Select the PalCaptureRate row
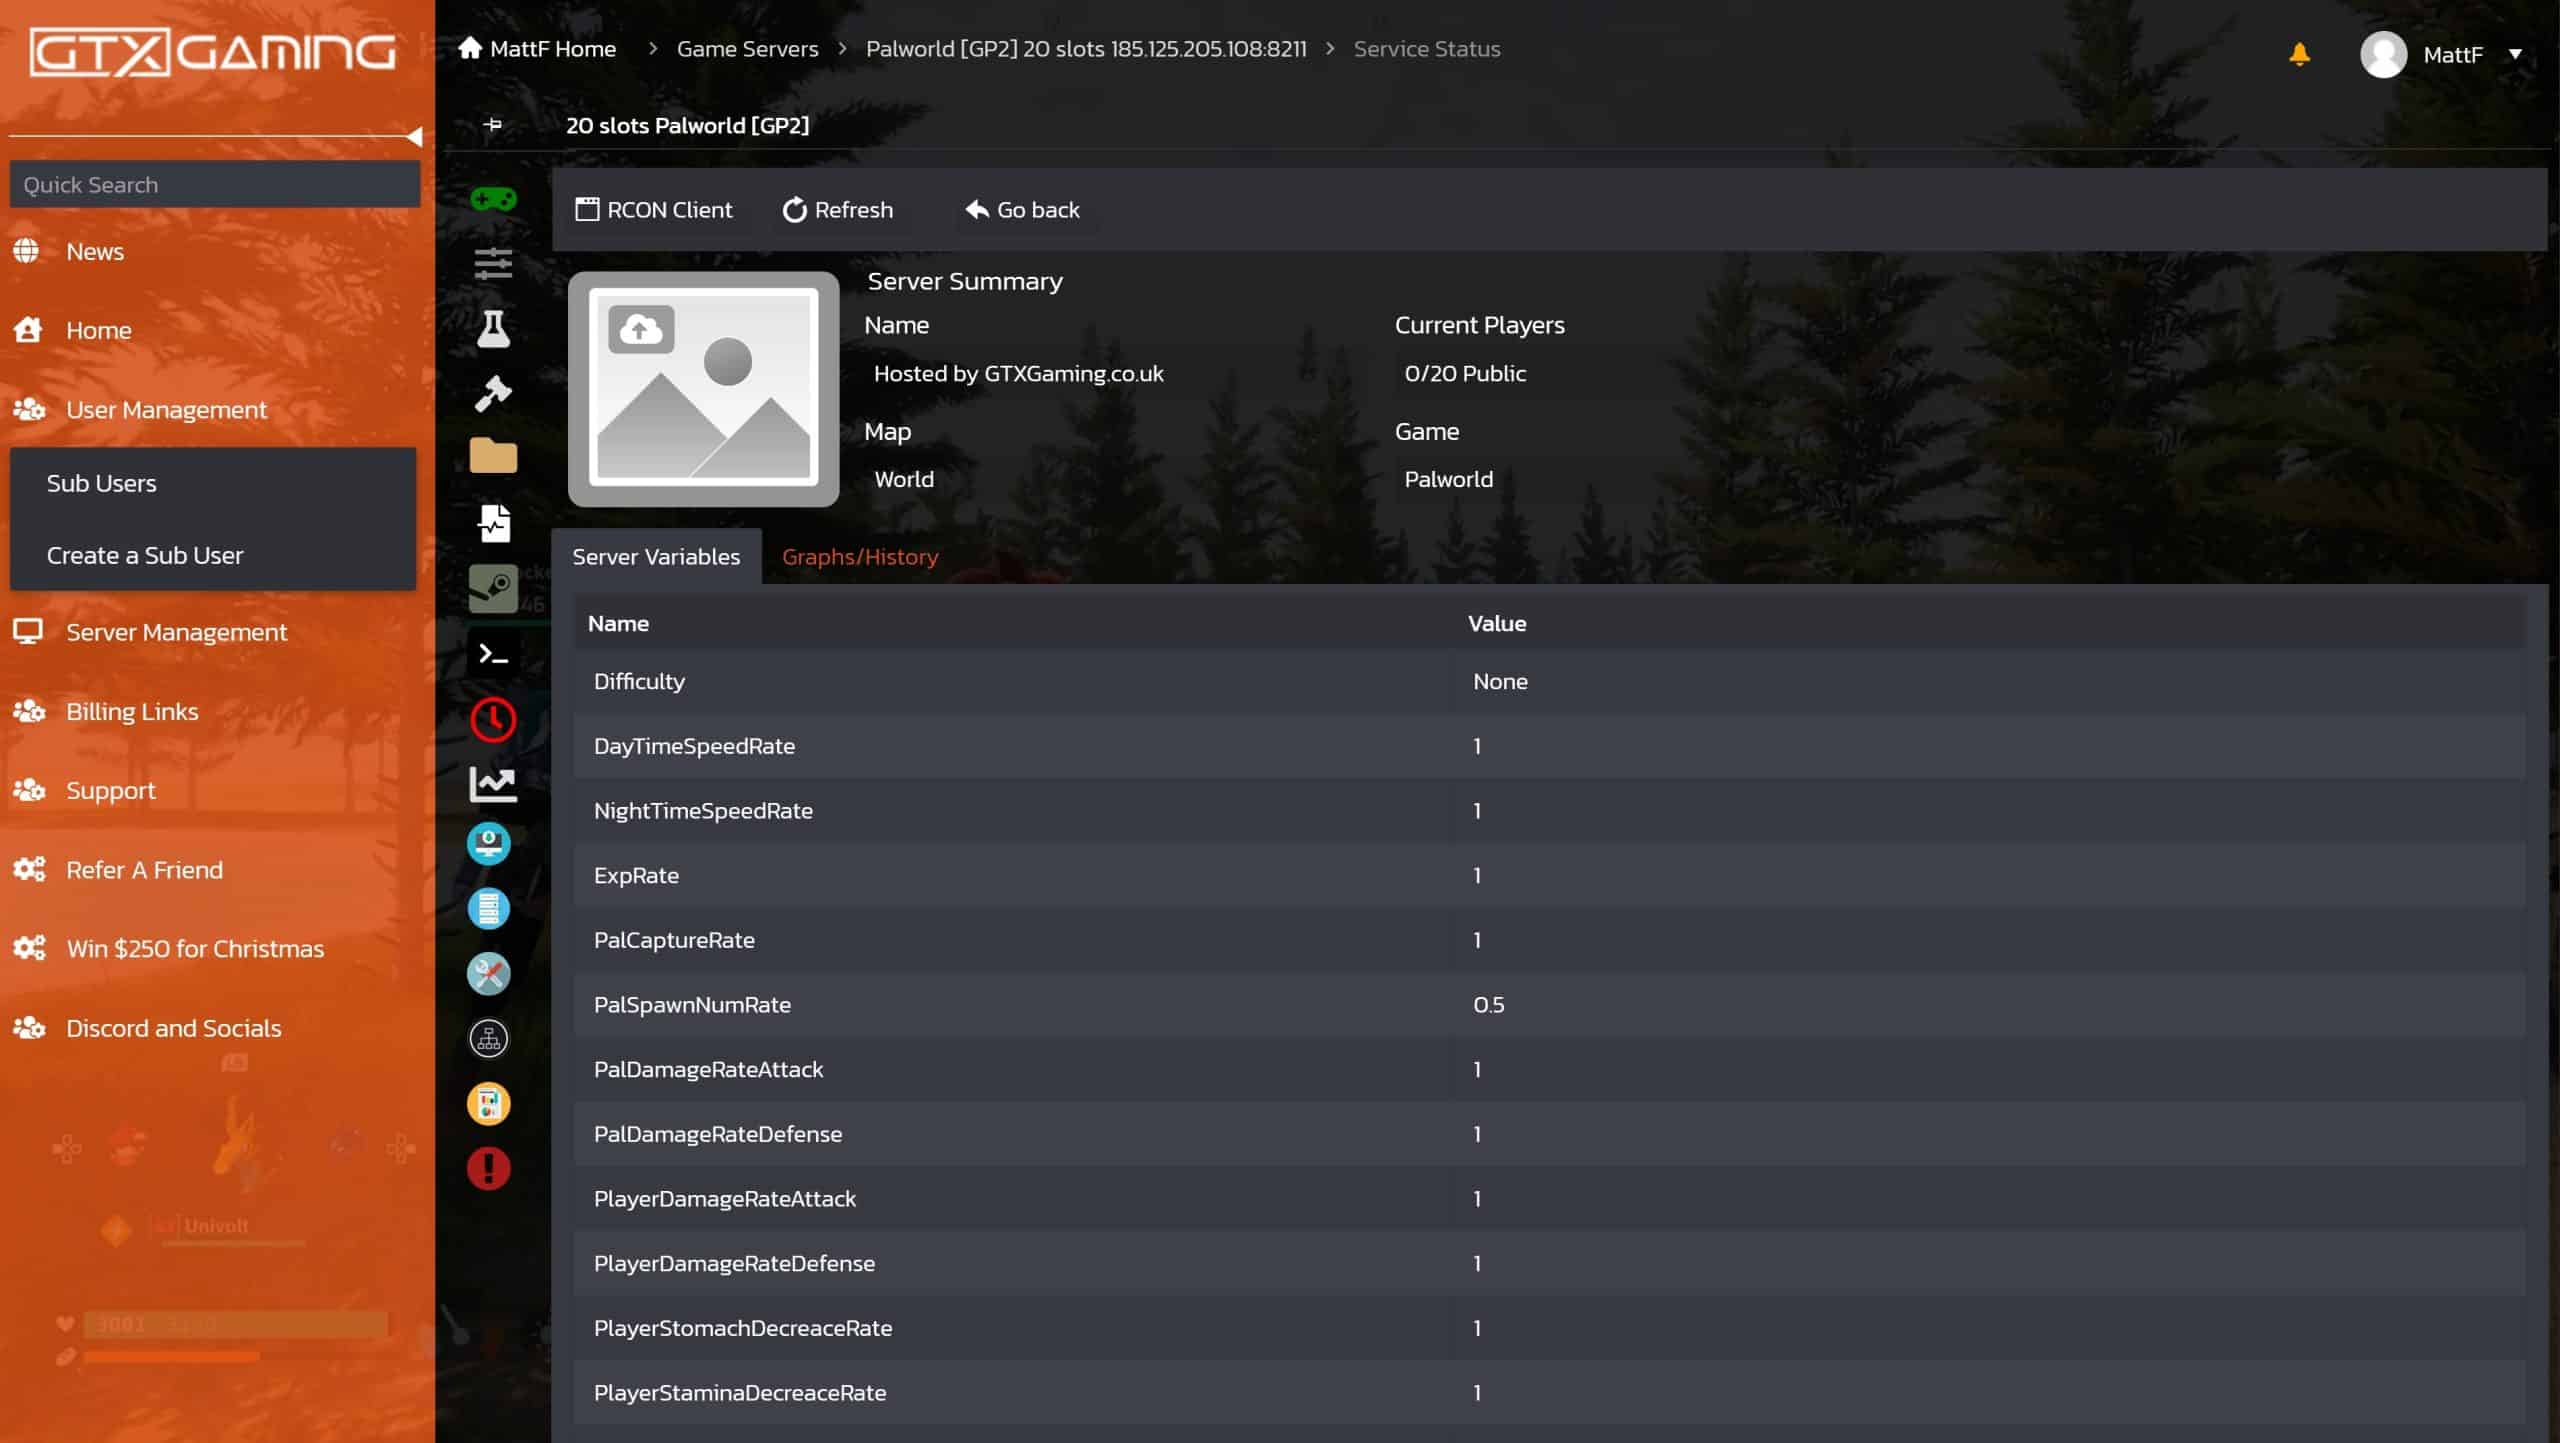 1549,940
